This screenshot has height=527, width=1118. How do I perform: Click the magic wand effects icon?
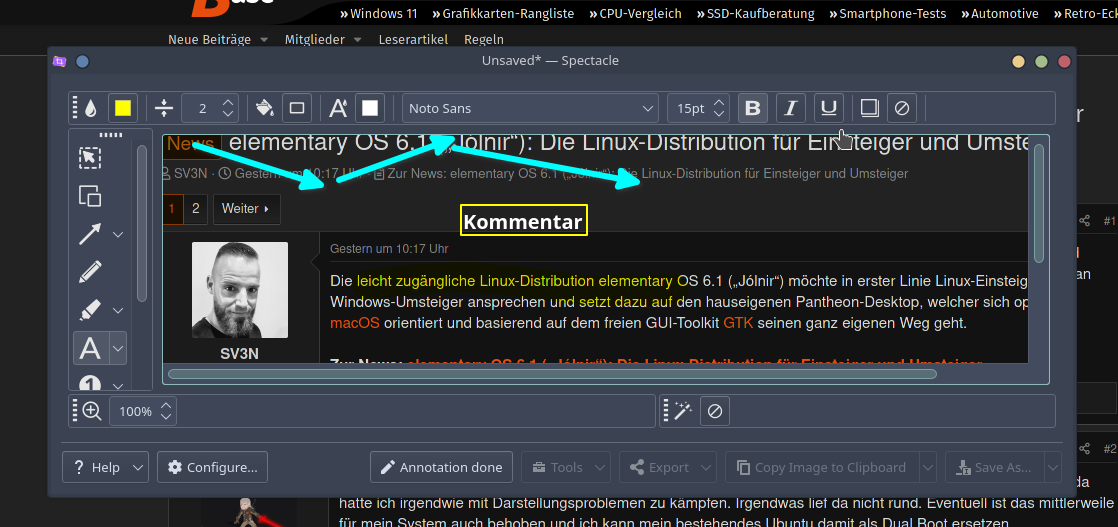tap(683, 411)
